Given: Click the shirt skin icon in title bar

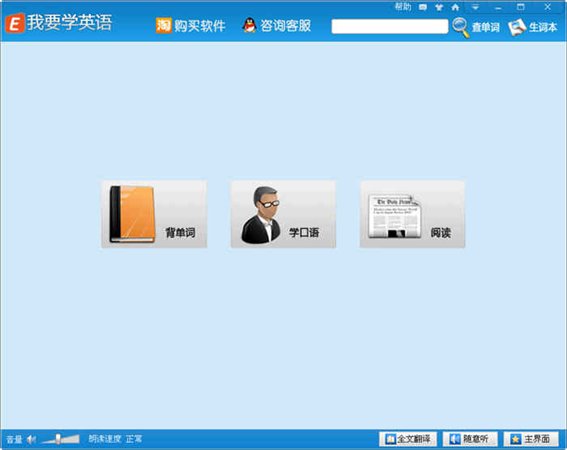Looking at the screenshot, I should [439, 7].
